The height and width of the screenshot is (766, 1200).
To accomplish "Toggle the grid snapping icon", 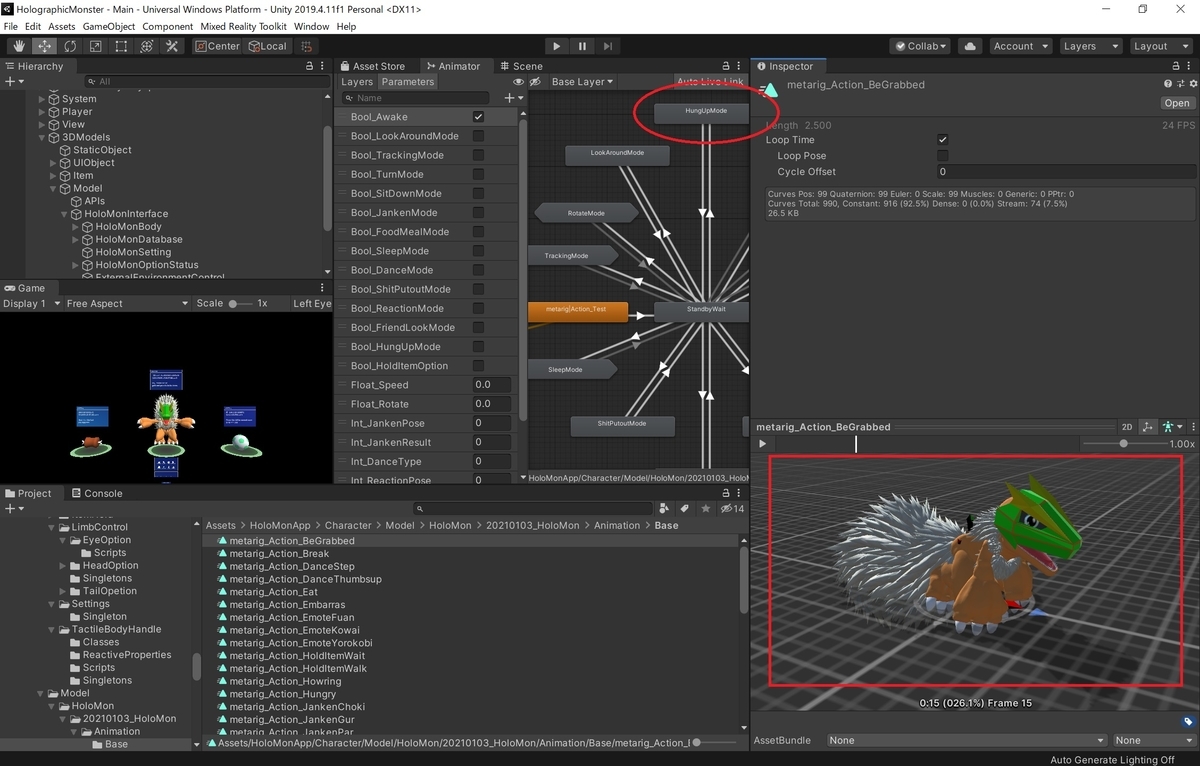I will tap(306, 46).
